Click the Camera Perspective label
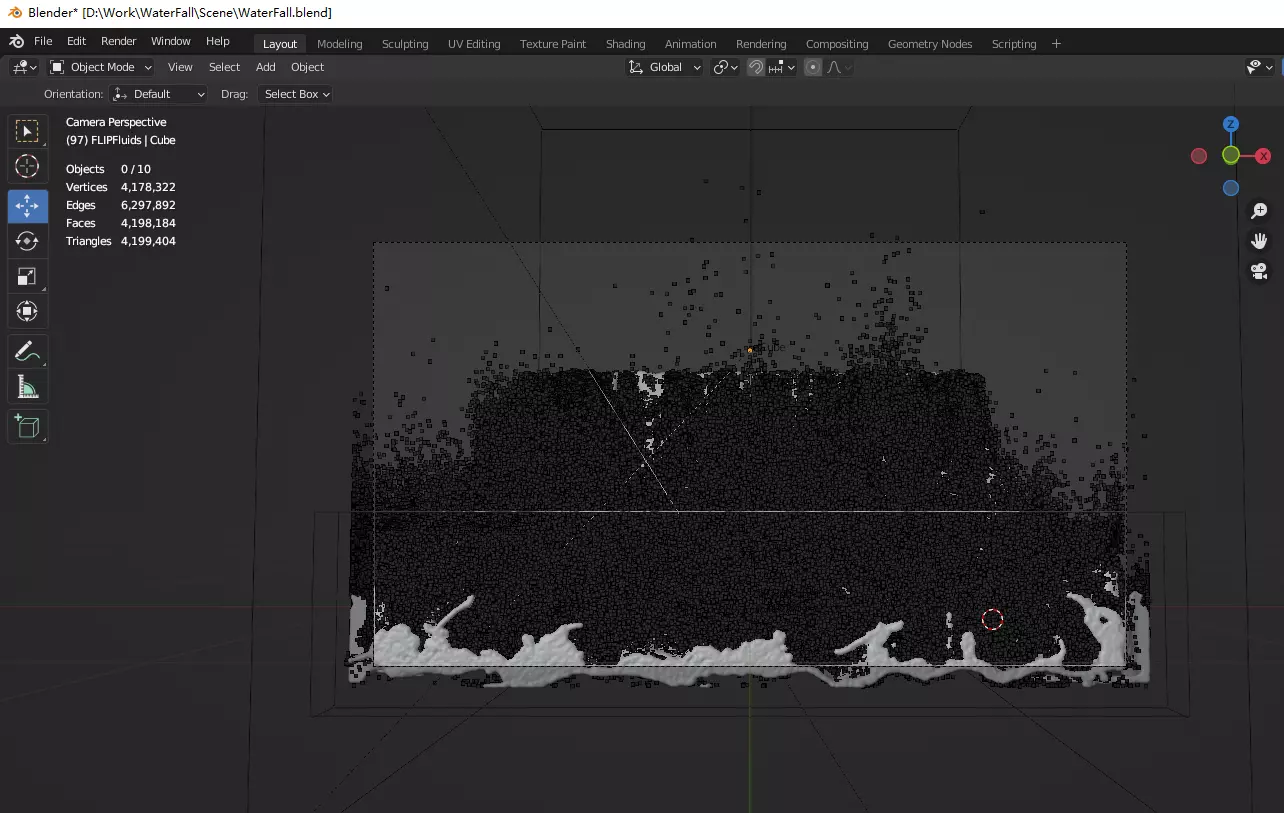 (x=116, y=122)
